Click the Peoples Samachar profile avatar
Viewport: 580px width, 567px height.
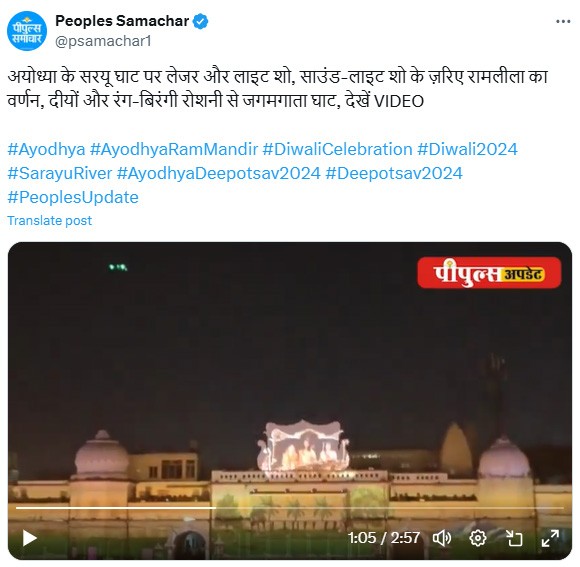[x=27, y=31]
